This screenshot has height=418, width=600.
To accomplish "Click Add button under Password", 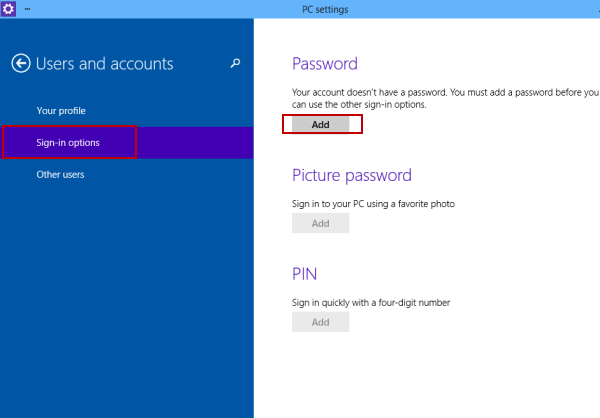I will click(x=320, y=124).
